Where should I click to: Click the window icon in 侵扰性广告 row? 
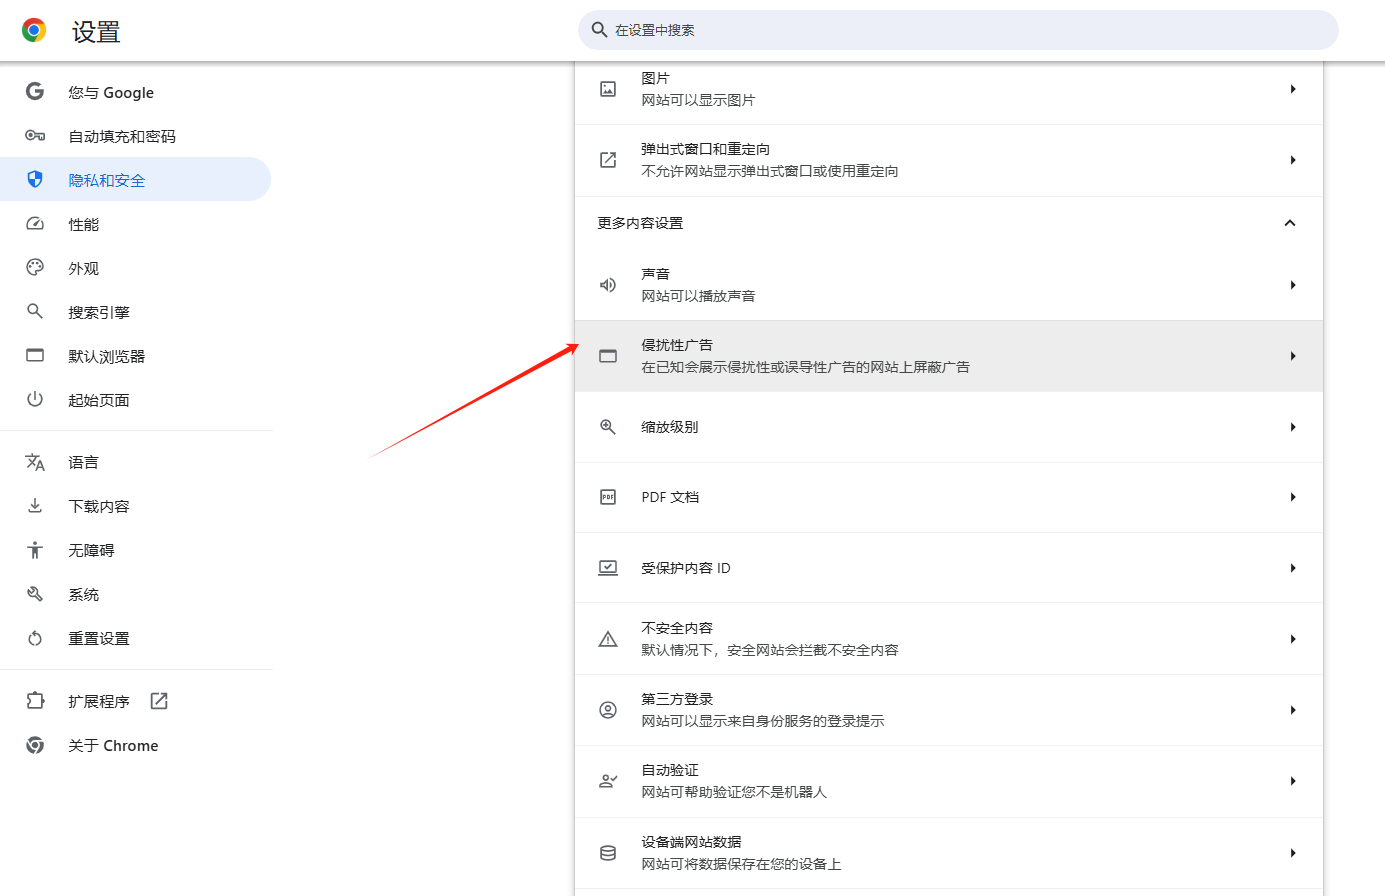(x=608, y=356)
